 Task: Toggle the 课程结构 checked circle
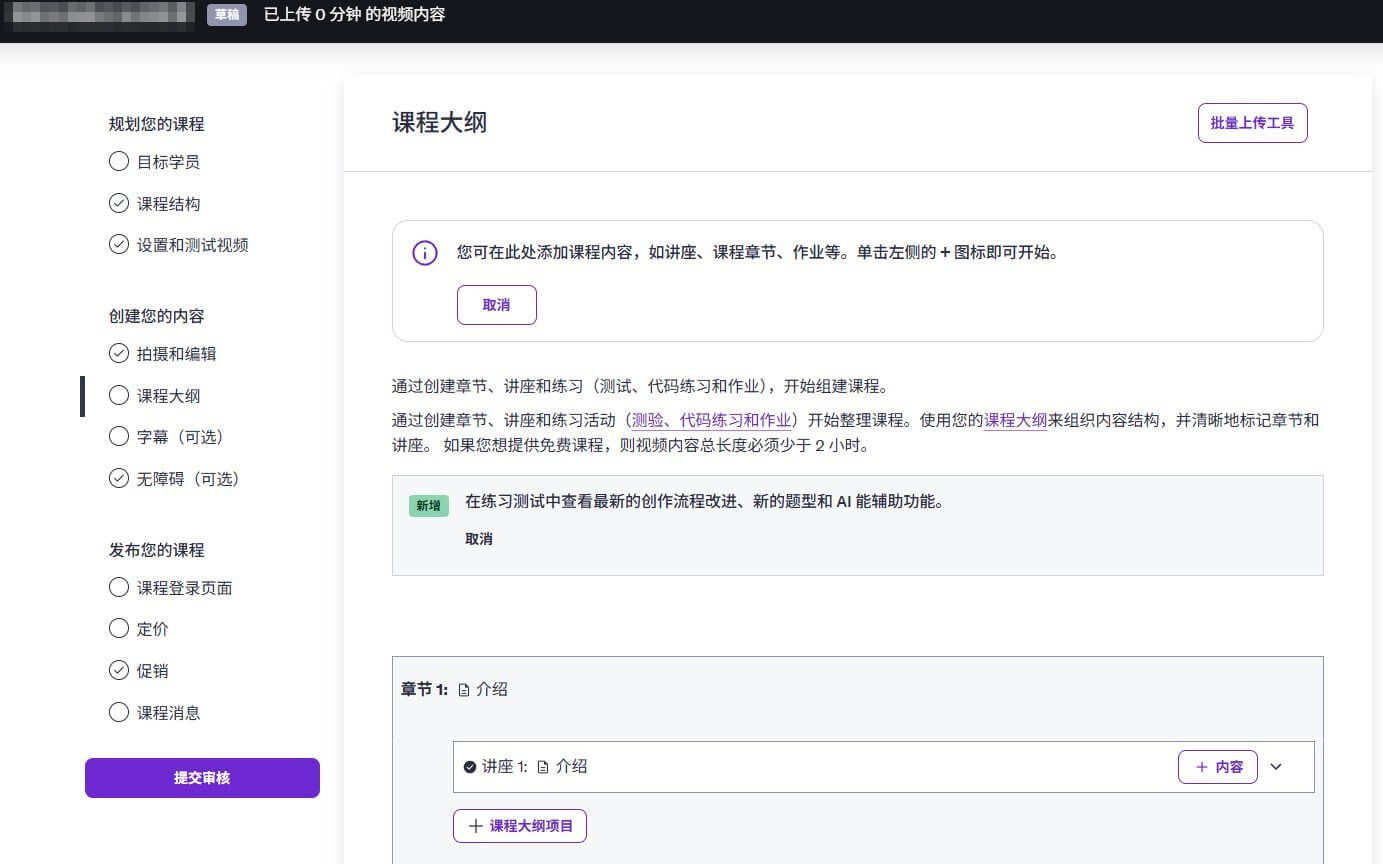pos(118,203)
